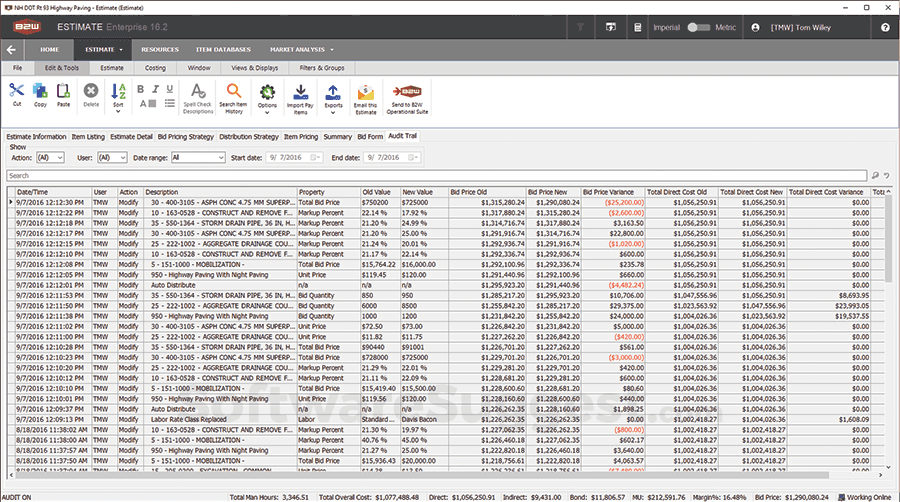The width and height of the screenshot is (900, 502).
Task: Click the Item Databases navigation button
Action: tap(222, 49)
